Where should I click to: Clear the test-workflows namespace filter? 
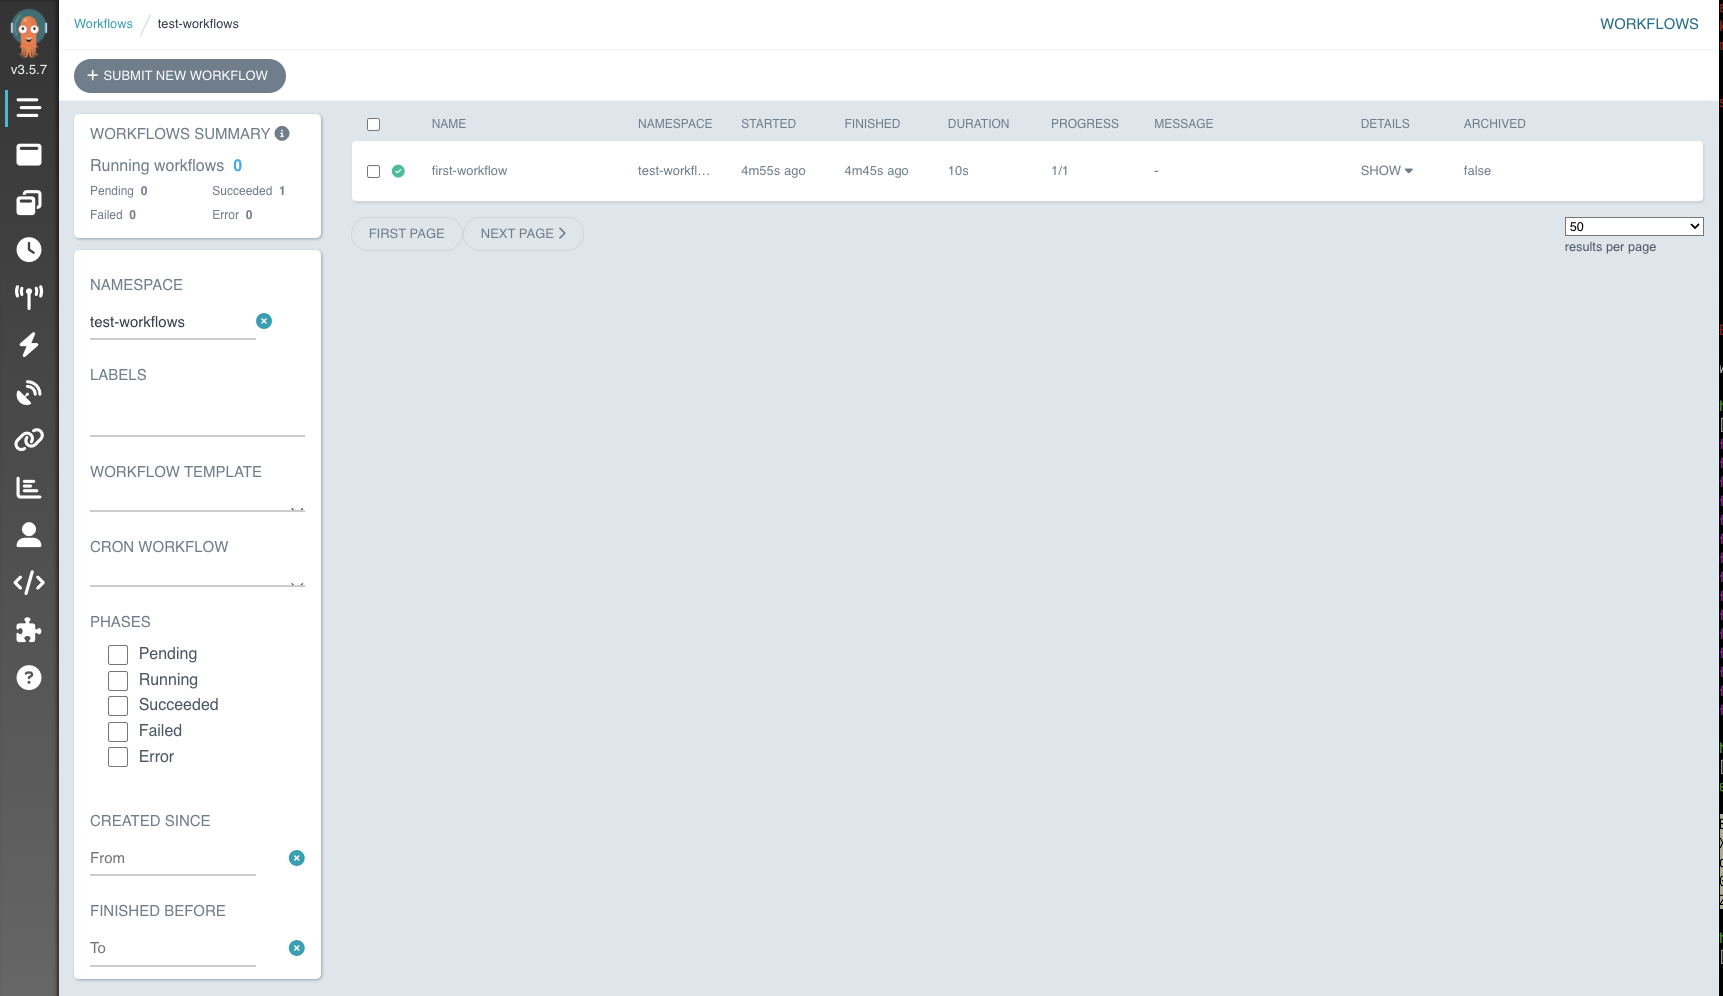coord(264,321)
